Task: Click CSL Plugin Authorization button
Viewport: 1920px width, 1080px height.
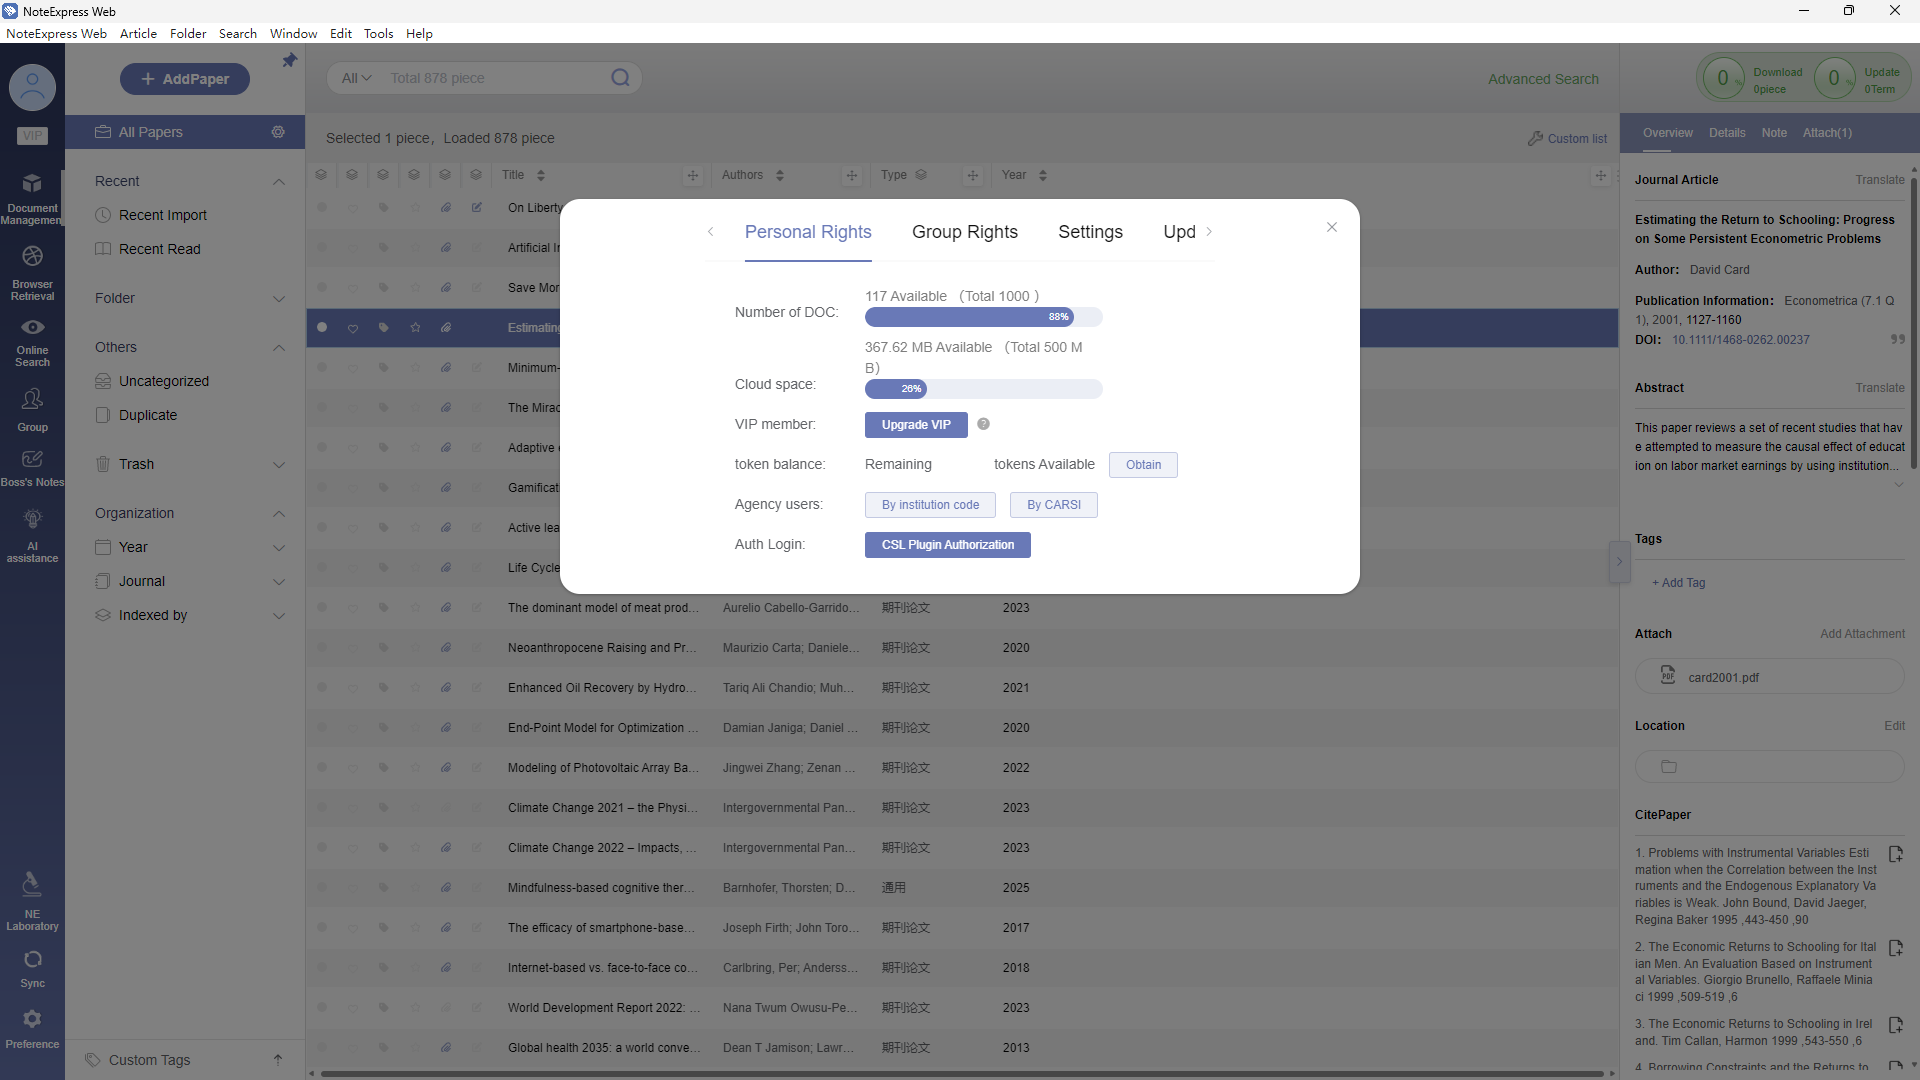Action: pos(947,545)
